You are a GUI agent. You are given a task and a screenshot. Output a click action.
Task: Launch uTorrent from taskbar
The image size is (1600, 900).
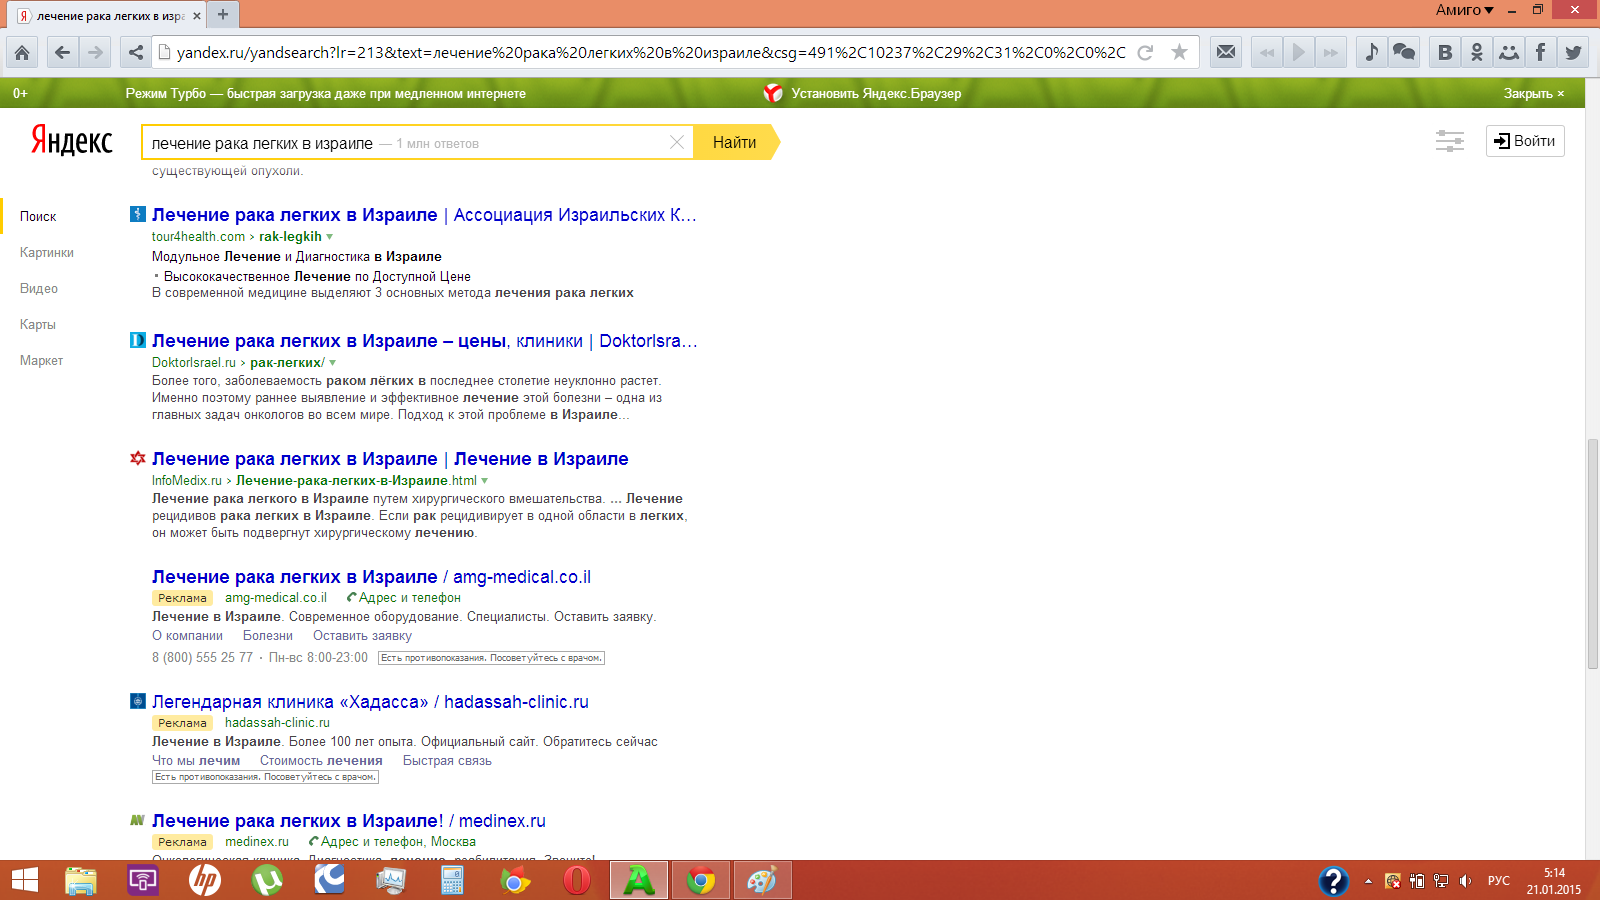point(267,880)
